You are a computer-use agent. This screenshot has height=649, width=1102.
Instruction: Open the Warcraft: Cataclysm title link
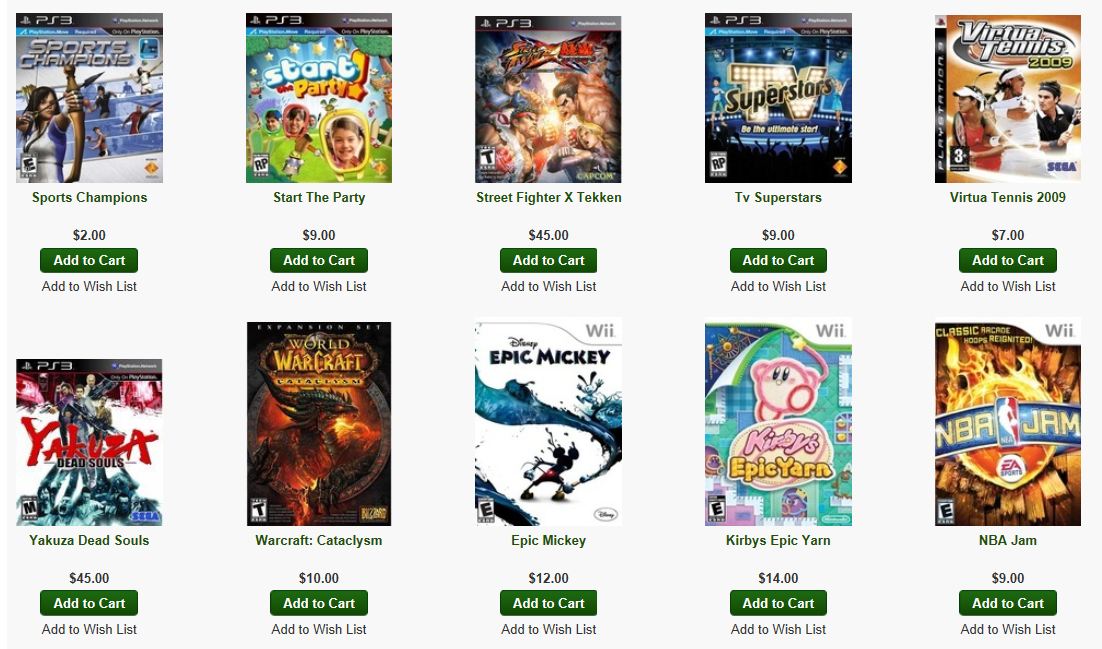click(319, 540)
